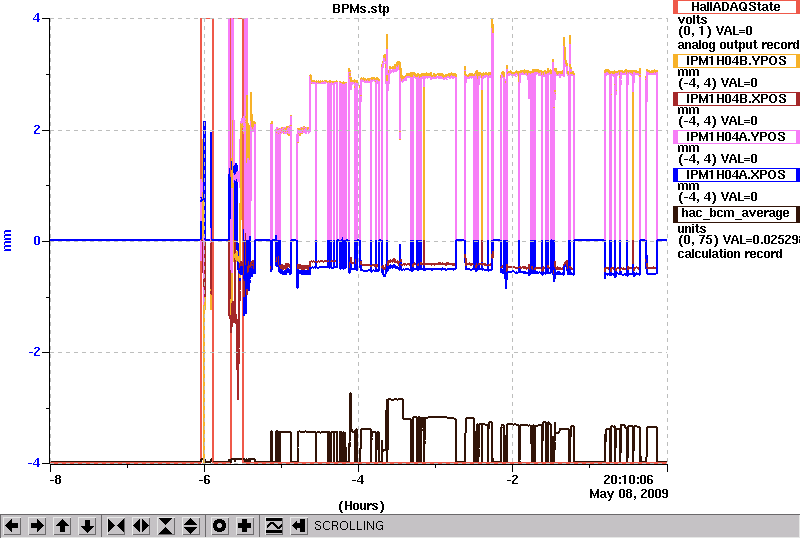Pan the plot down with the down arrow
800x538 pixels.
[x=88, y=526]
